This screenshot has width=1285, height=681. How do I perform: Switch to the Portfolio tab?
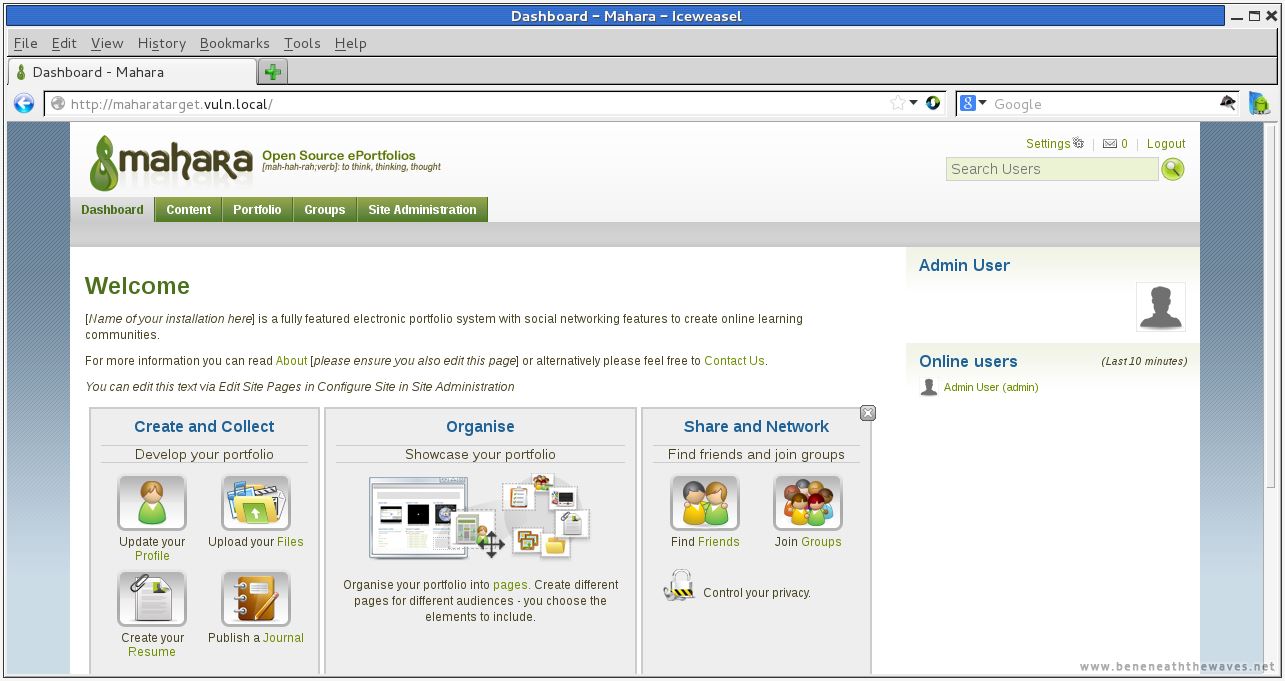(x=257, y=210)
